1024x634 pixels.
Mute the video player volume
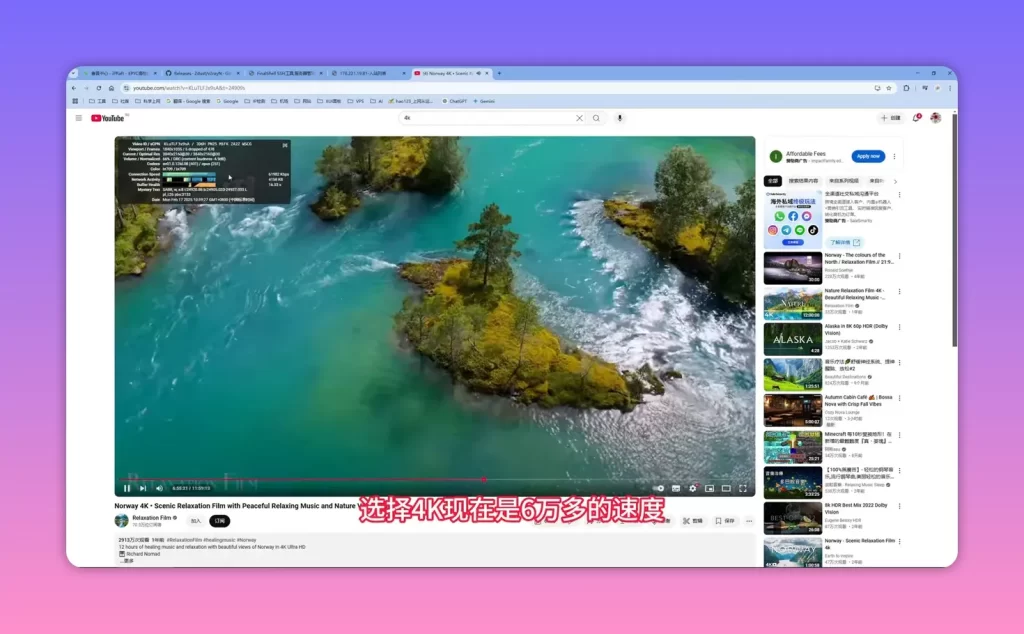(159, 488)
